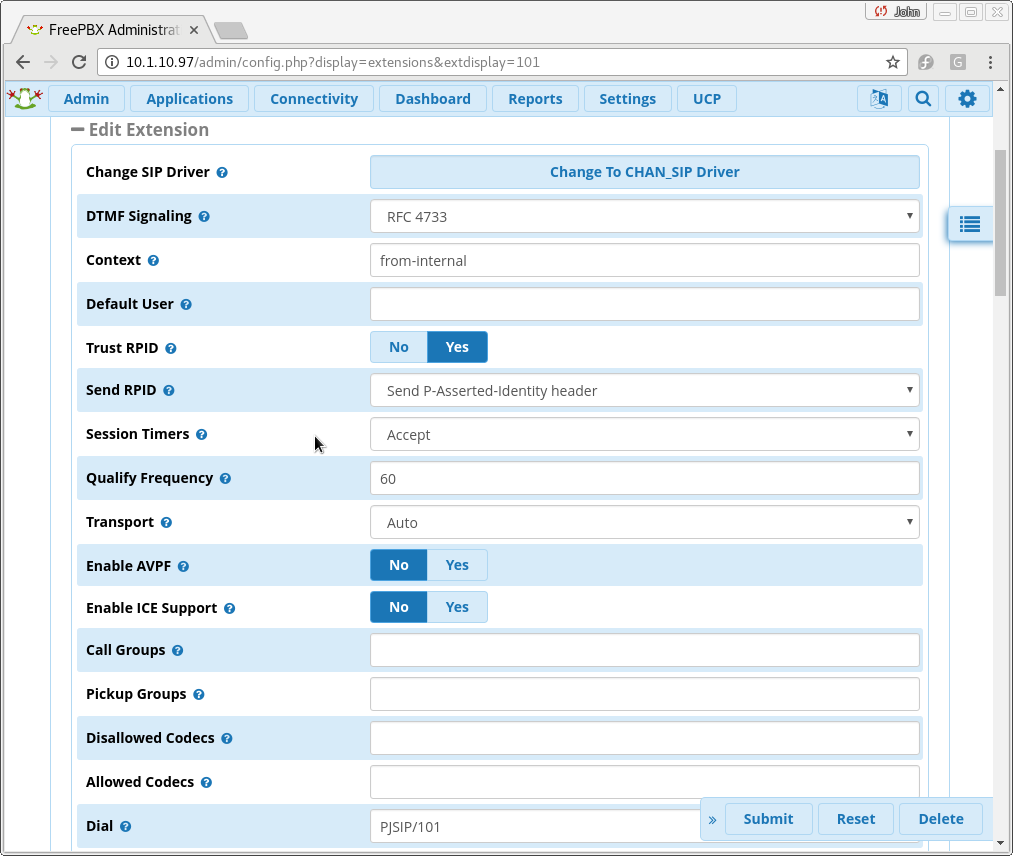The width and height of the screenshot is (1013, 856).
Task: Open the search magnifier icon
Action: point(923,99)
